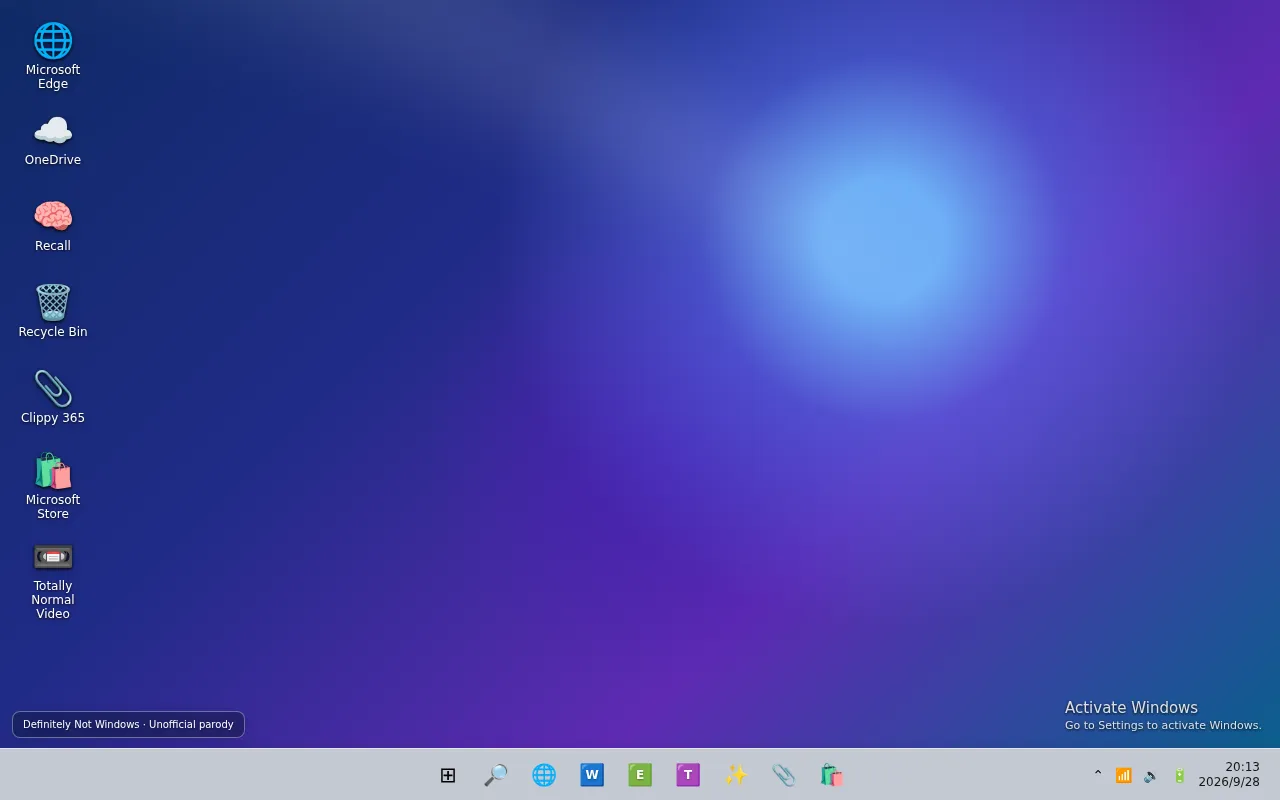Launch the purple T app in taskbar
This screenshot has width=1280, height=800.
[x=688, y=775]
